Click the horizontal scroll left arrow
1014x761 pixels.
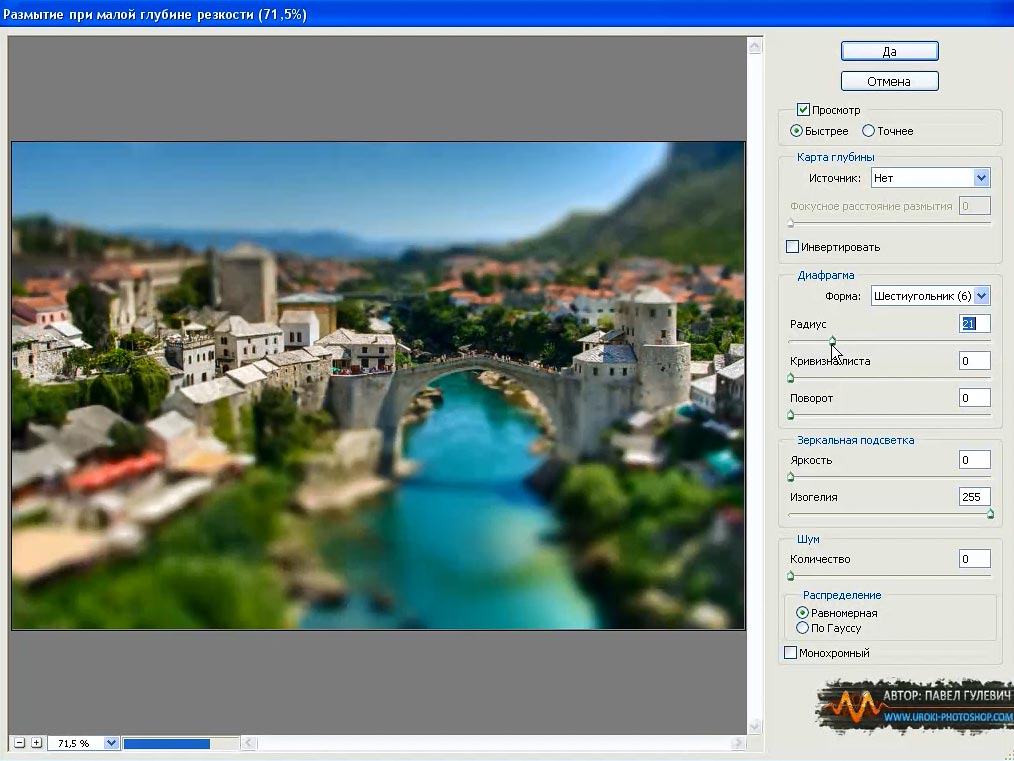click(249, 743)
